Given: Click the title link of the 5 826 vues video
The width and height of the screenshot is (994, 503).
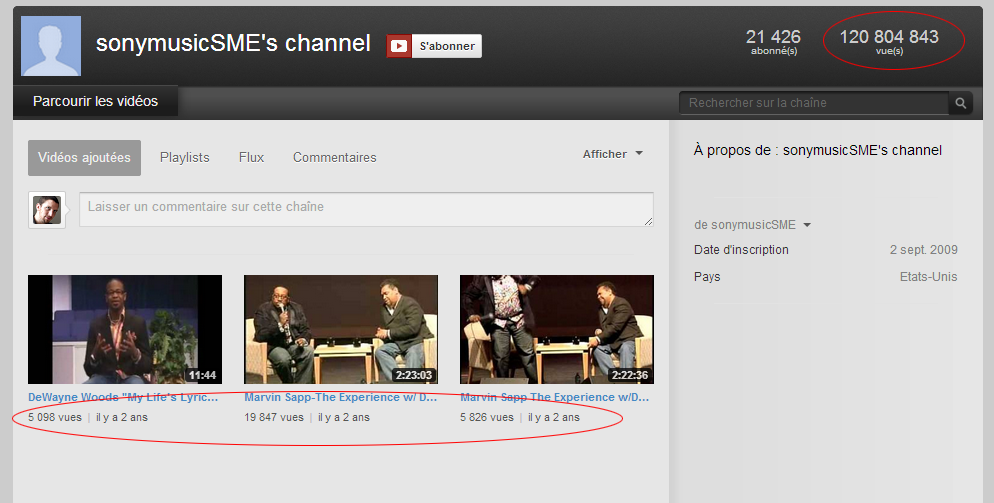Looking at the screenshot, I should (x=556, y=397).
